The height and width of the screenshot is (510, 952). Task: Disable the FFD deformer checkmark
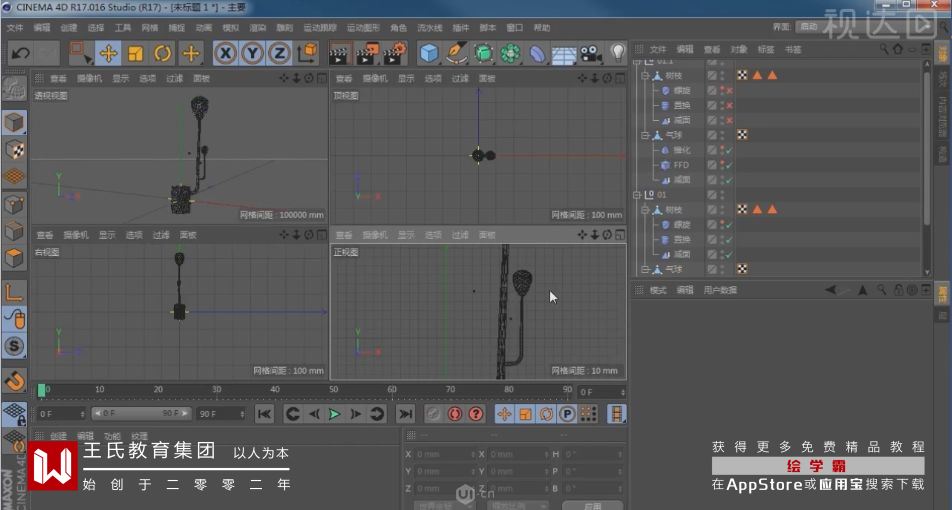coord(729,165)
